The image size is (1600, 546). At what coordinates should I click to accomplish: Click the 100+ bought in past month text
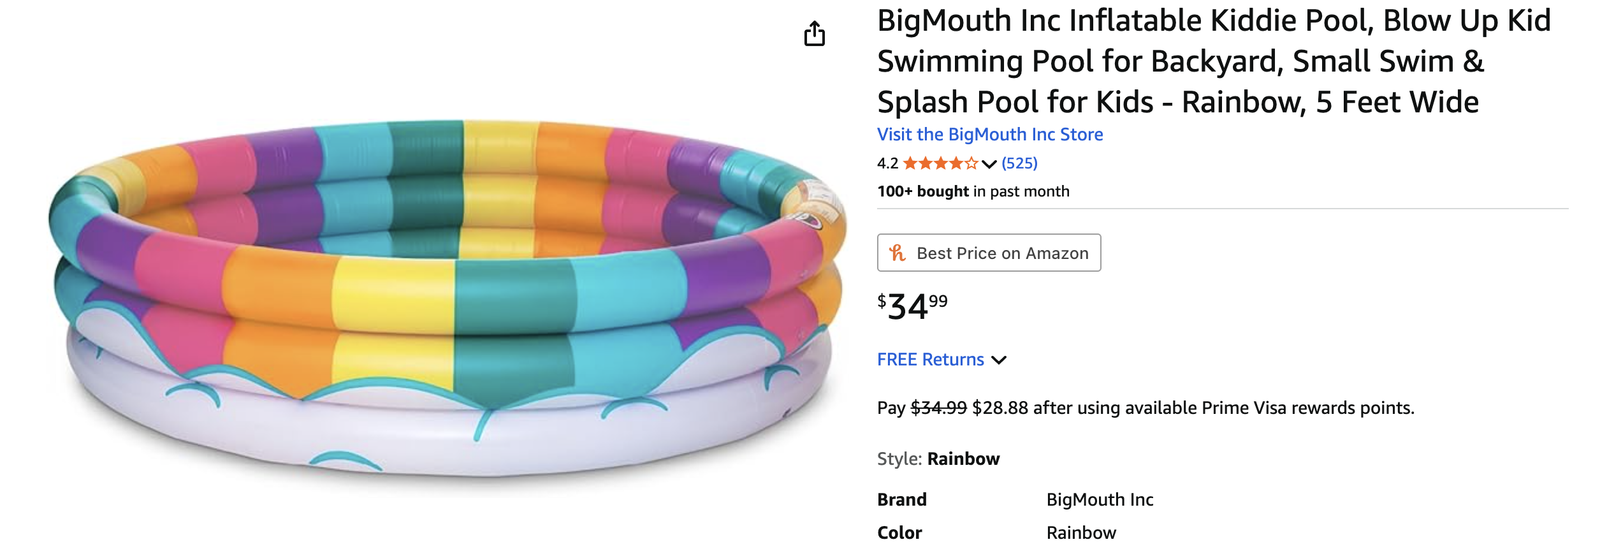point(972,191)
